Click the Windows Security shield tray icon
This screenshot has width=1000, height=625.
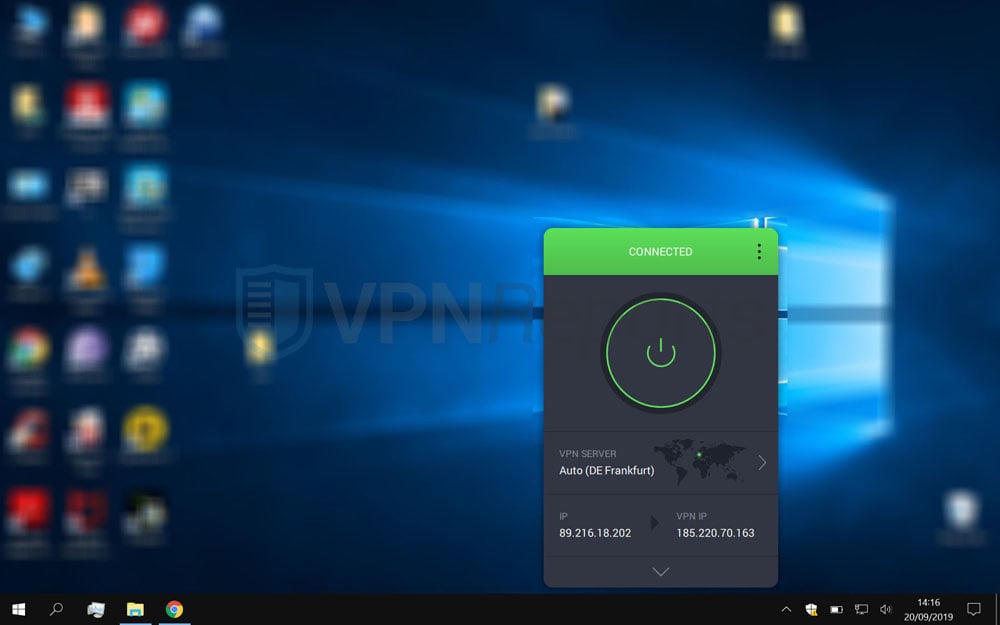point(811,609)
